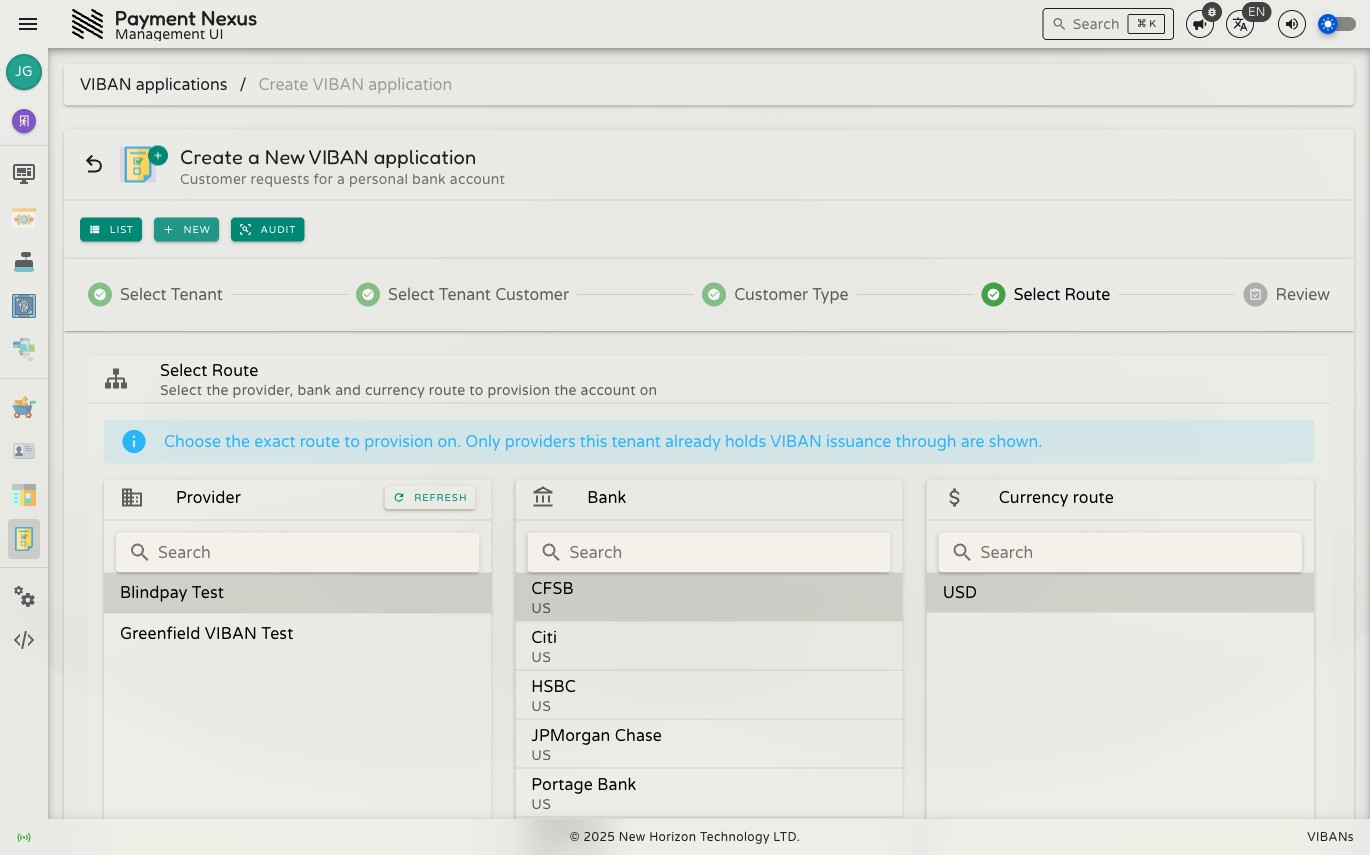The height and width of the screenshot is (855, 1370).
Task: Focus the Currency route search field
Action: pyautogui.click(x=1120, y=552)
